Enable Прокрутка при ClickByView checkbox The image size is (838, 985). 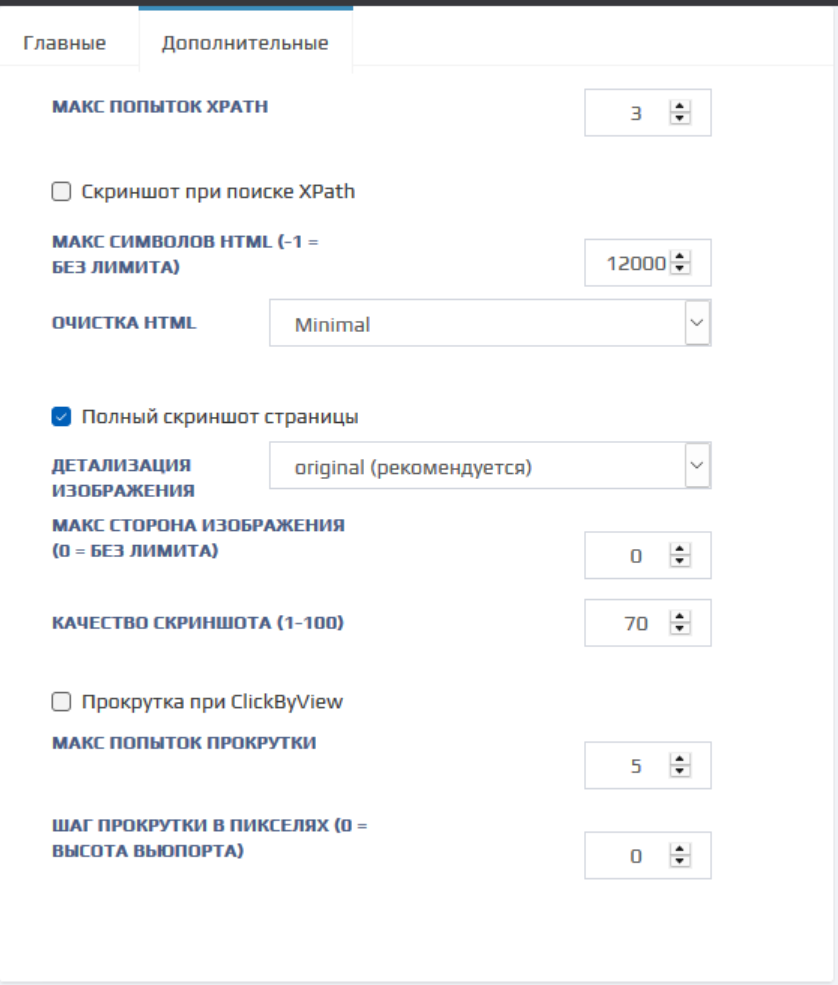point(61,702)
